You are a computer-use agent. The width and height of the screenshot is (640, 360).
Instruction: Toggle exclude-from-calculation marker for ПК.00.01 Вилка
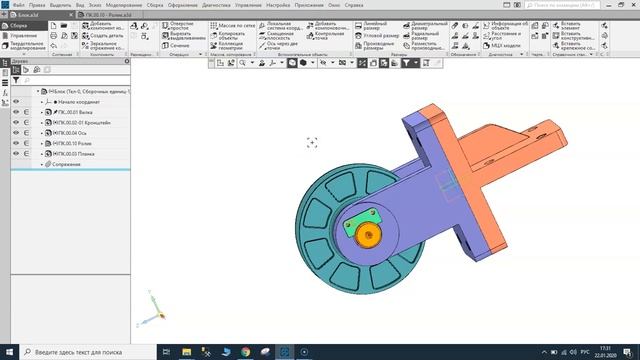tap(26, 112)
